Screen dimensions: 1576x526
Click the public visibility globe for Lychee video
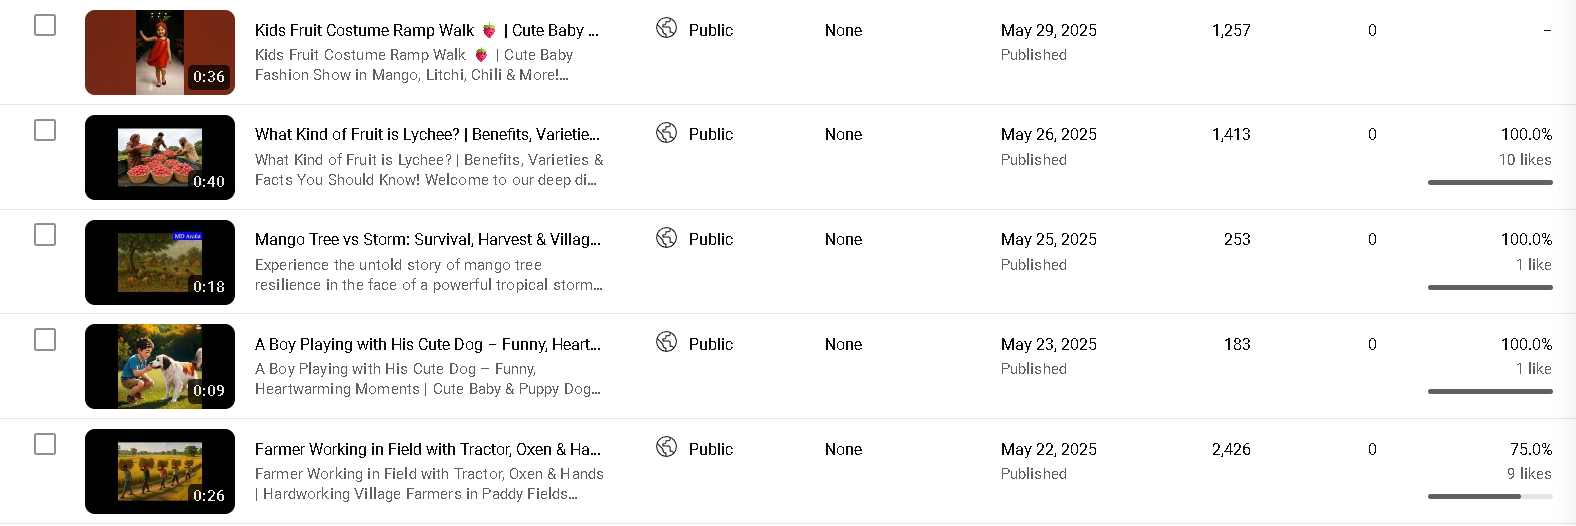click(666, 133)
